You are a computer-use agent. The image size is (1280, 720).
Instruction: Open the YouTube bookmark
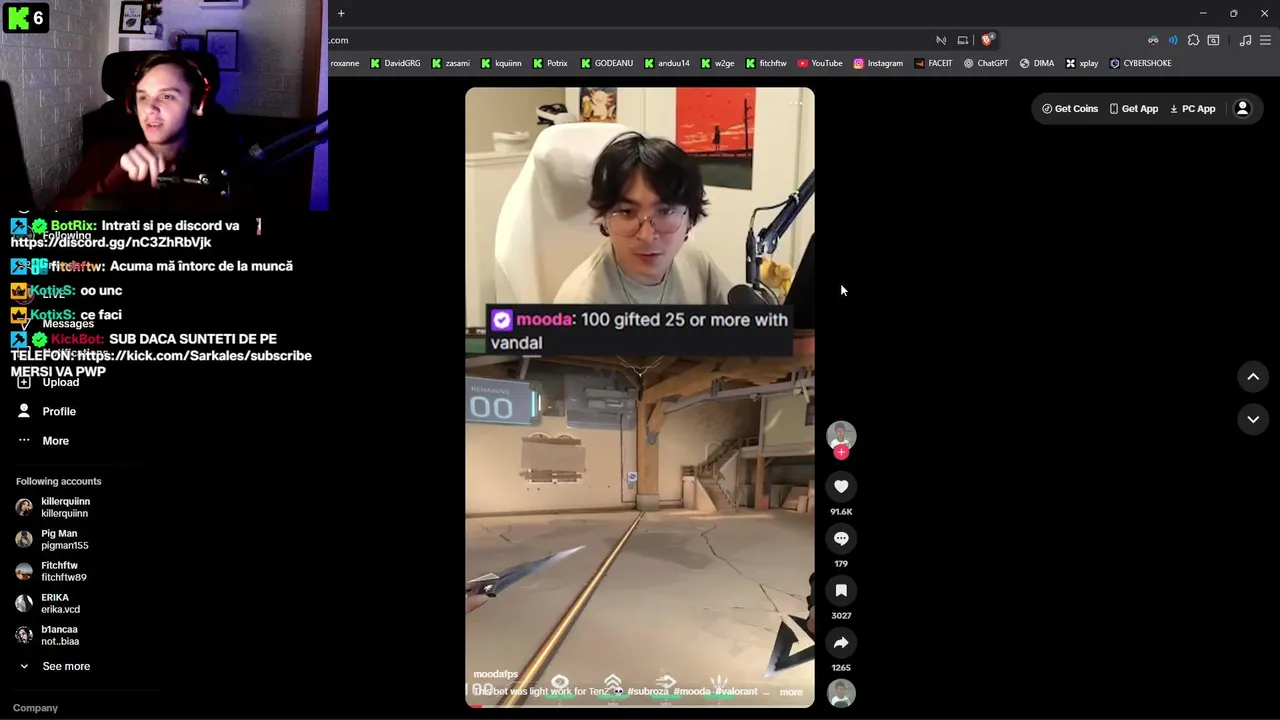820,63
